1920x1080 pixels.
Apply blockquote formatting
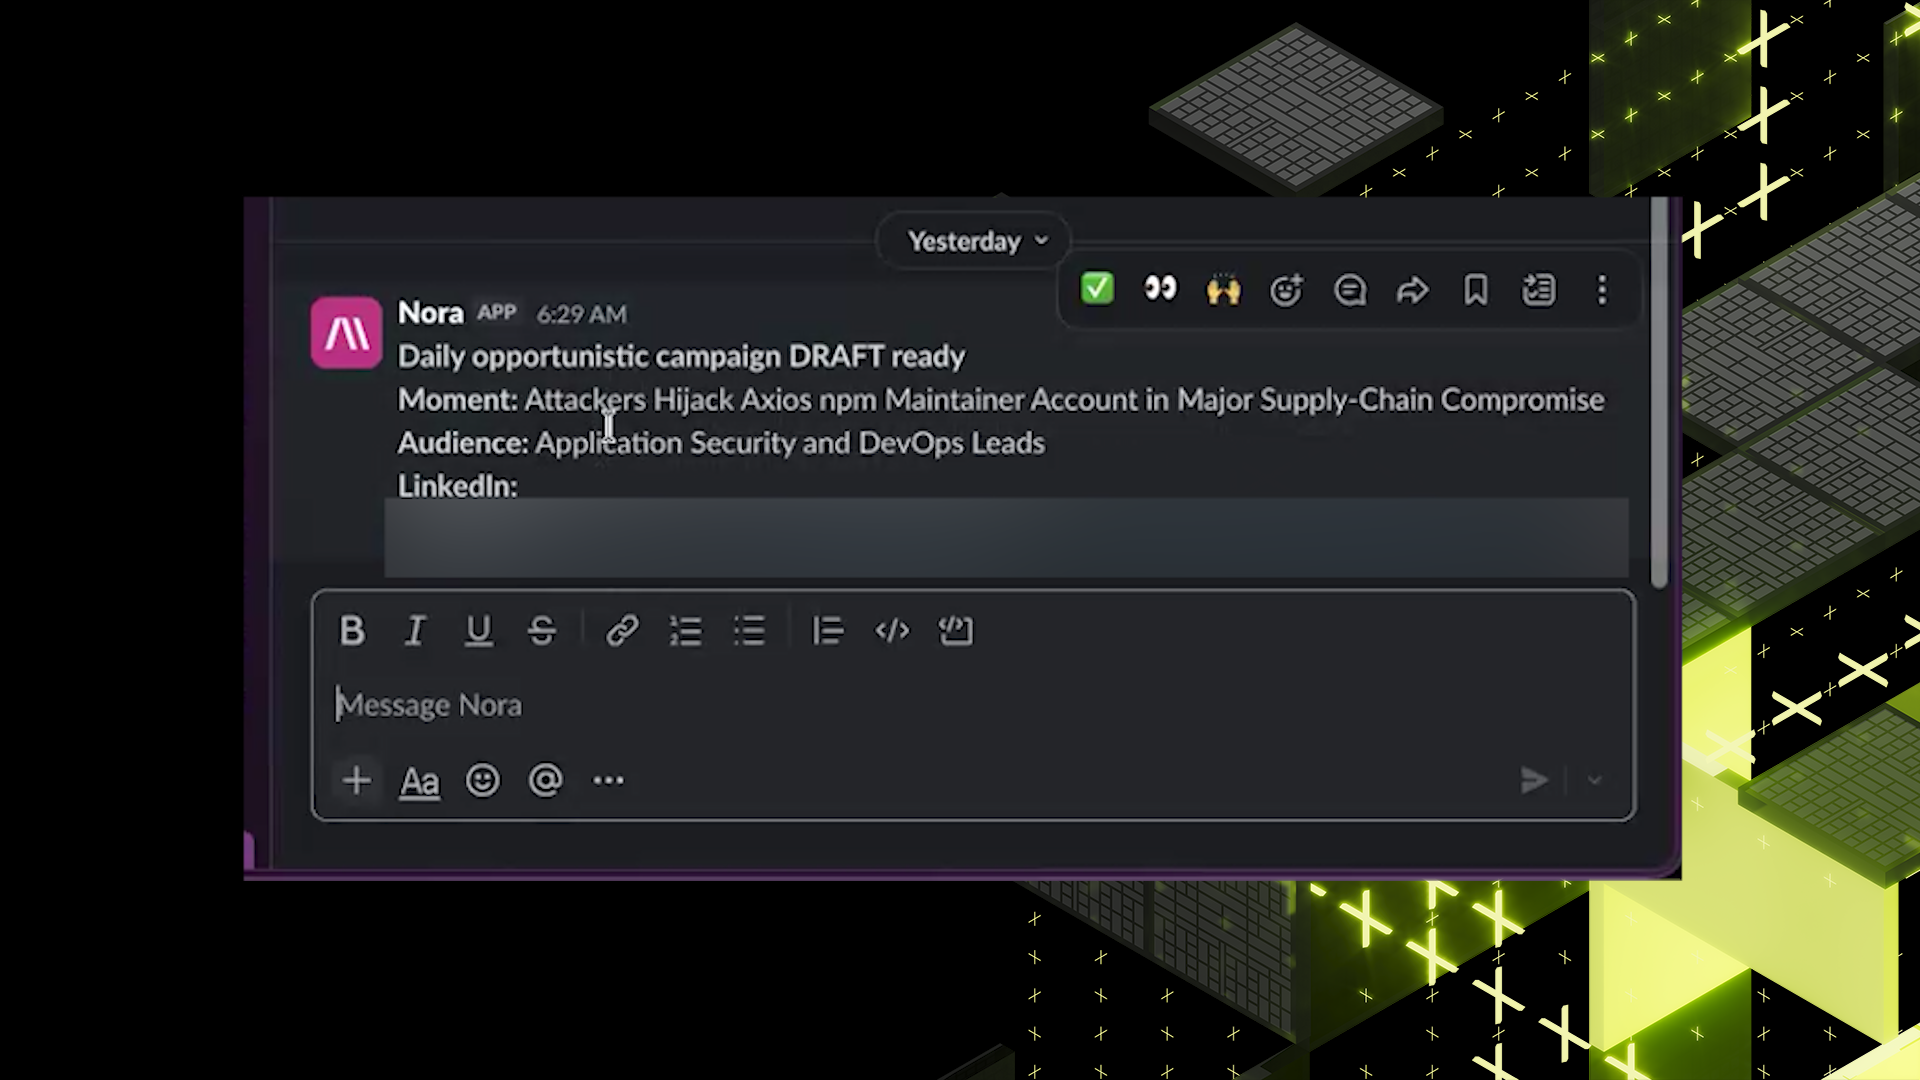tap(828, 630)
